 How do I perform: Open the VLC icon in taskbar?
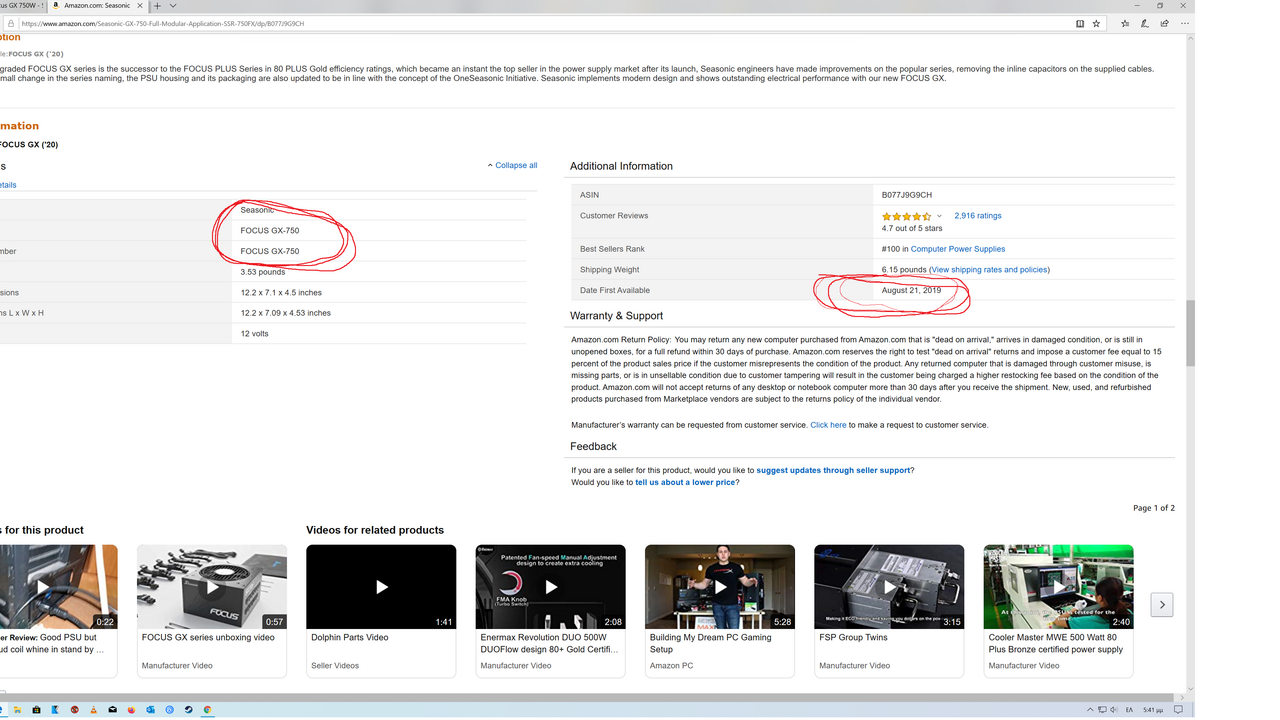click(x=93, y=710)
